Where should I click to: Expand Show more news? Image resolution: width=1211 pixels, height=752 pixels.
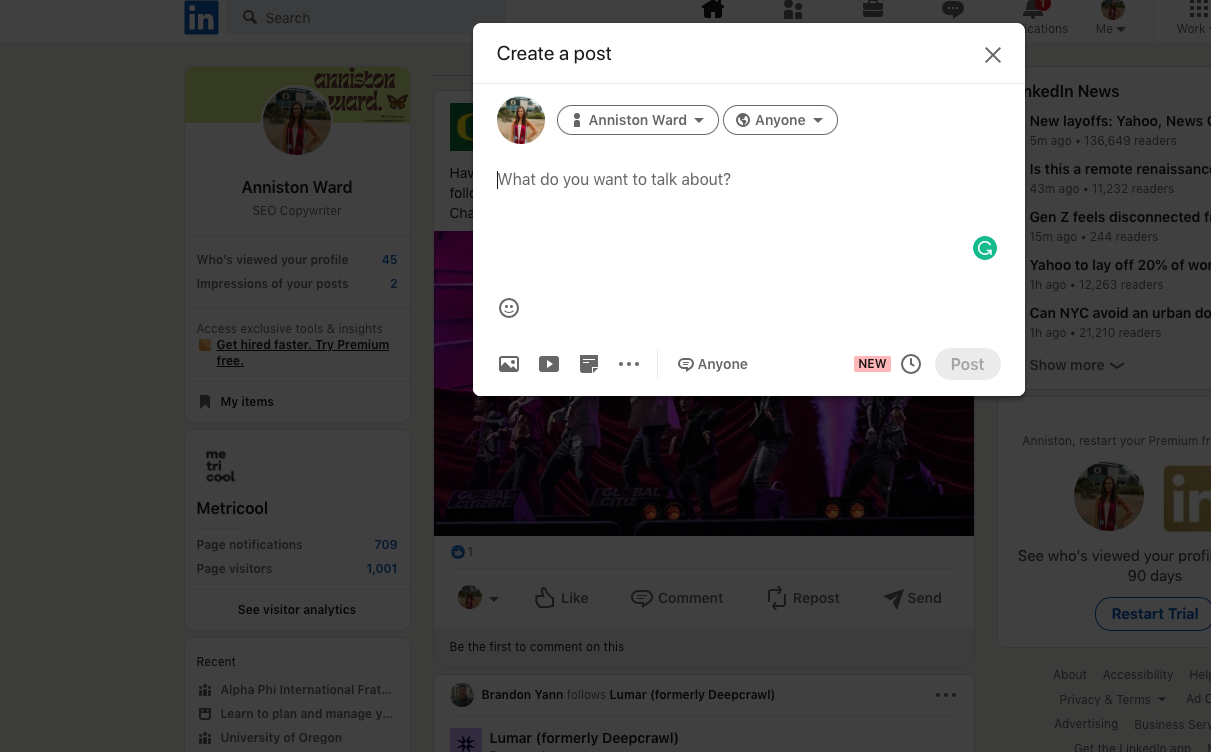point(1077,365)
